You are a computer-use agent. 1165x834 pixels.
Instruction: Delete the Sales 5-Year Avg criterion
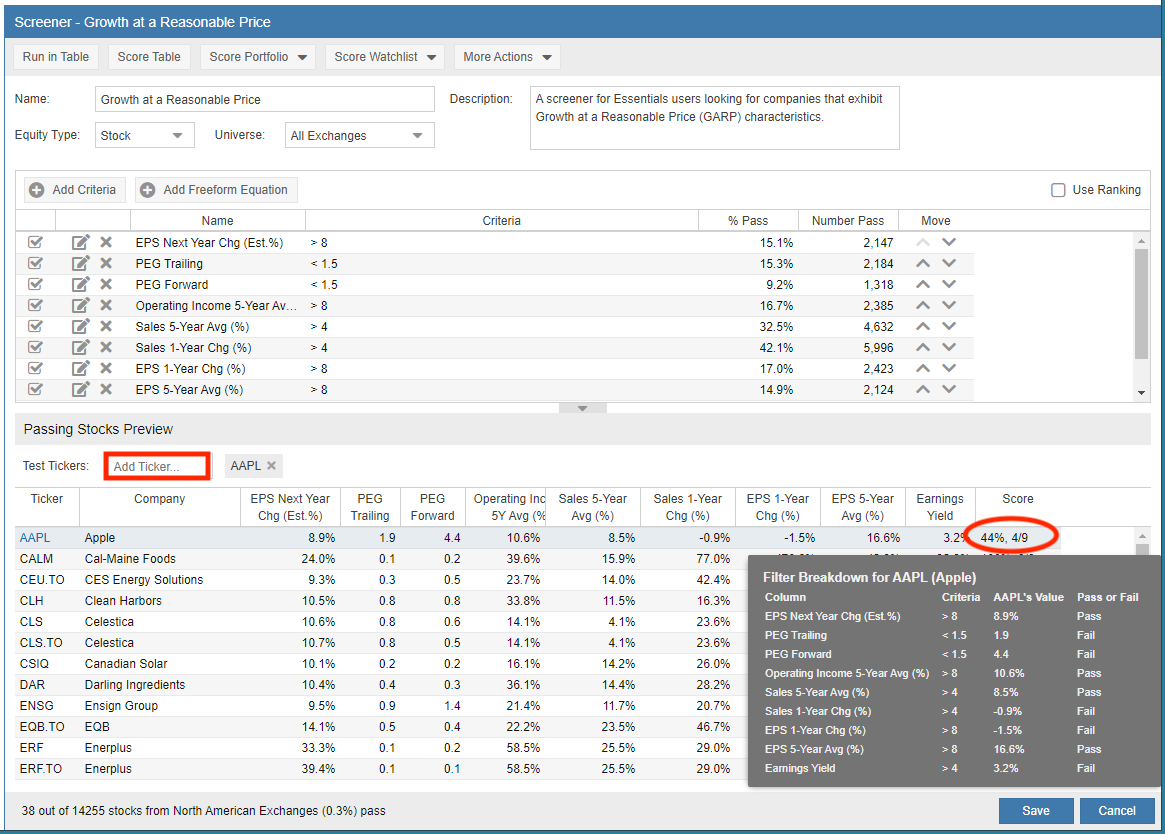pyautogui.click(x=106, y=326)
